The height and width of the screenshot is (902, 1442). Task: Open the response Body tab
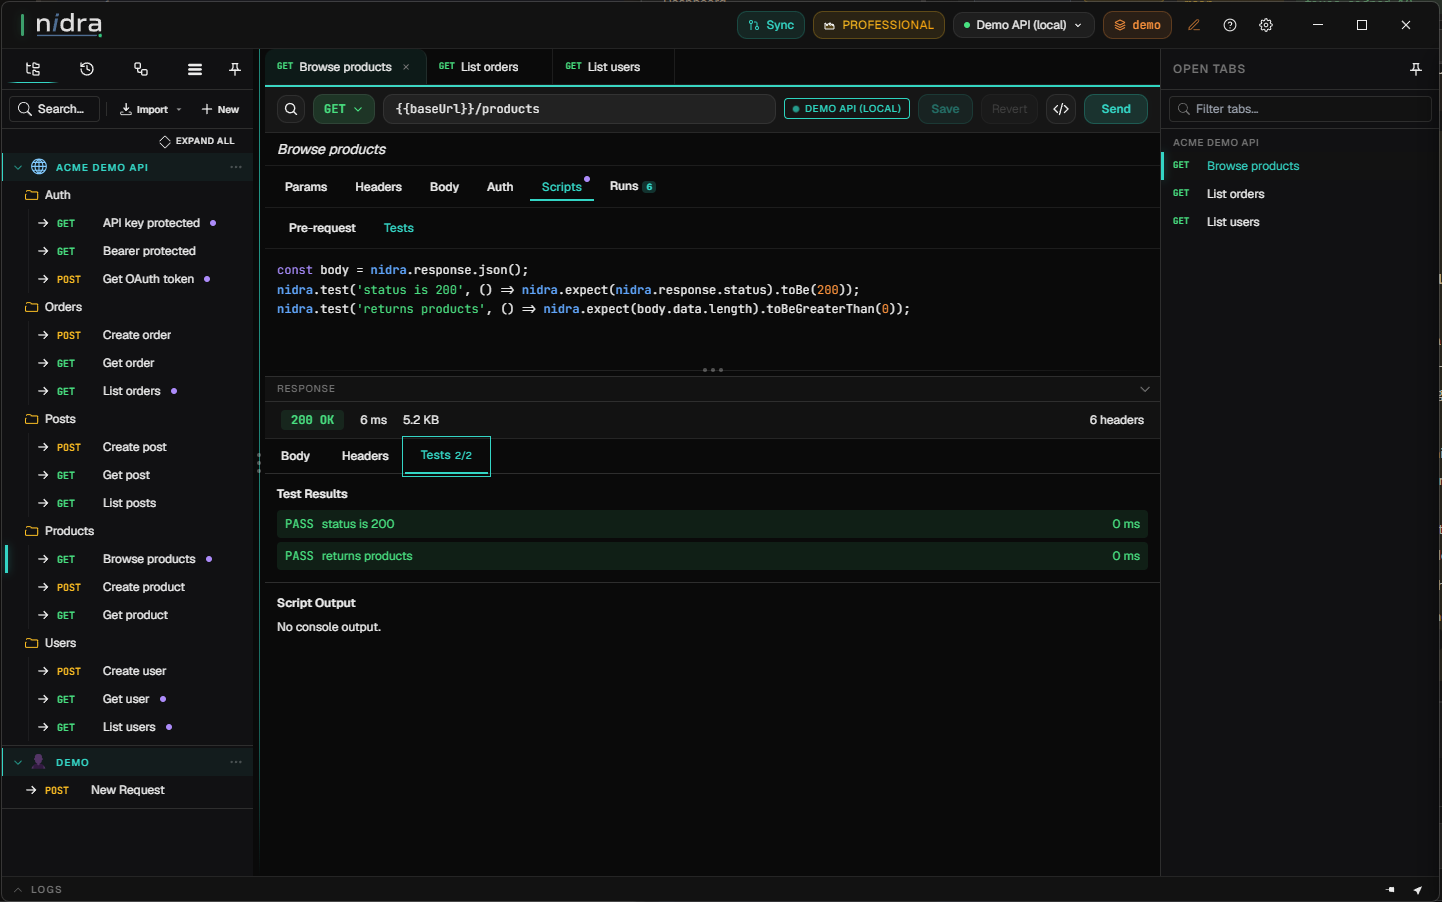pos(295,456)
